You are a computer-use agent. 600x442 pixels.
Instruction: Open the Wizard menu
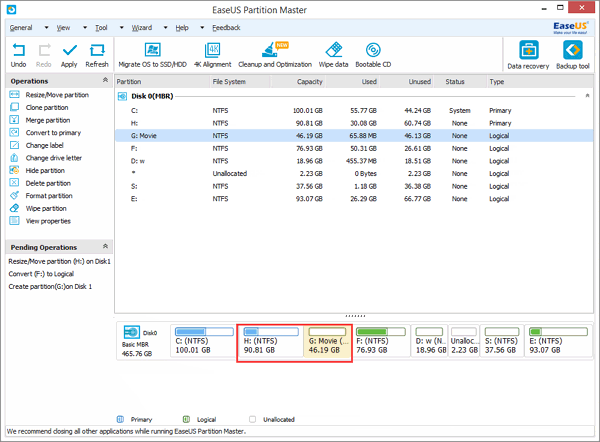coord(142,28)
